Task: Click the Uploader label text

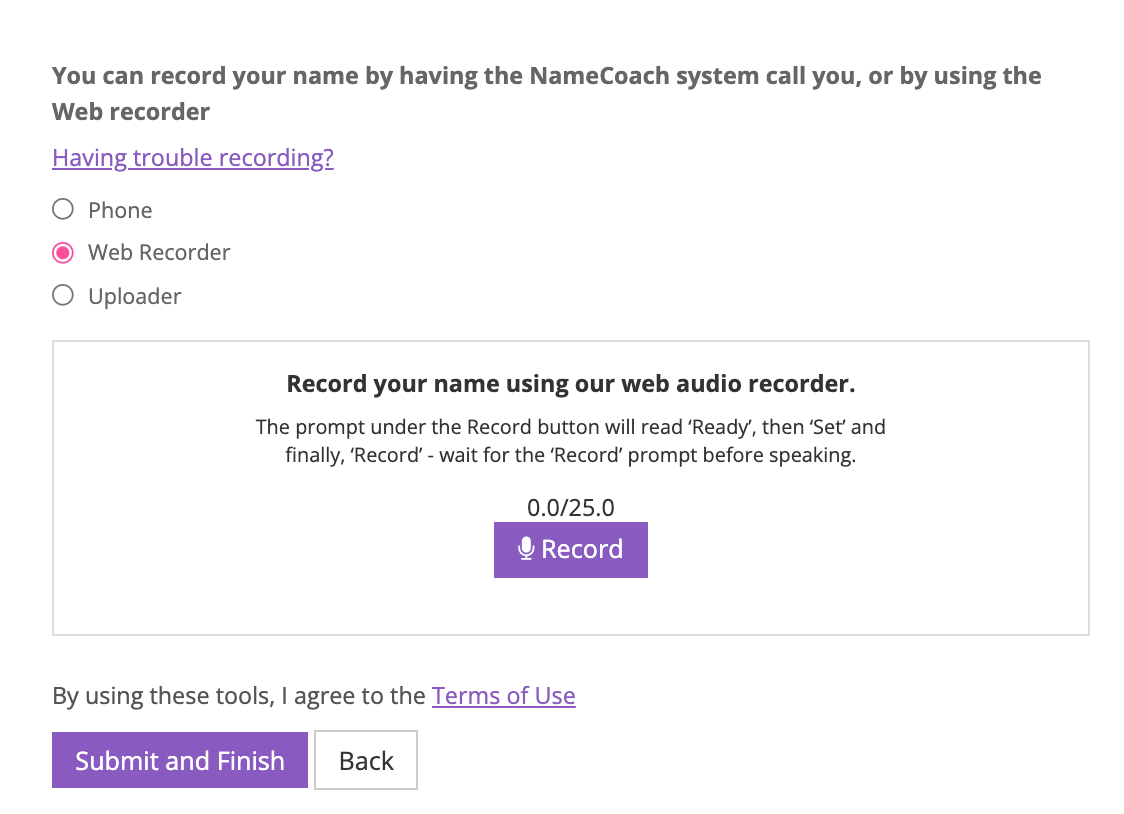Action: (134, 296)
